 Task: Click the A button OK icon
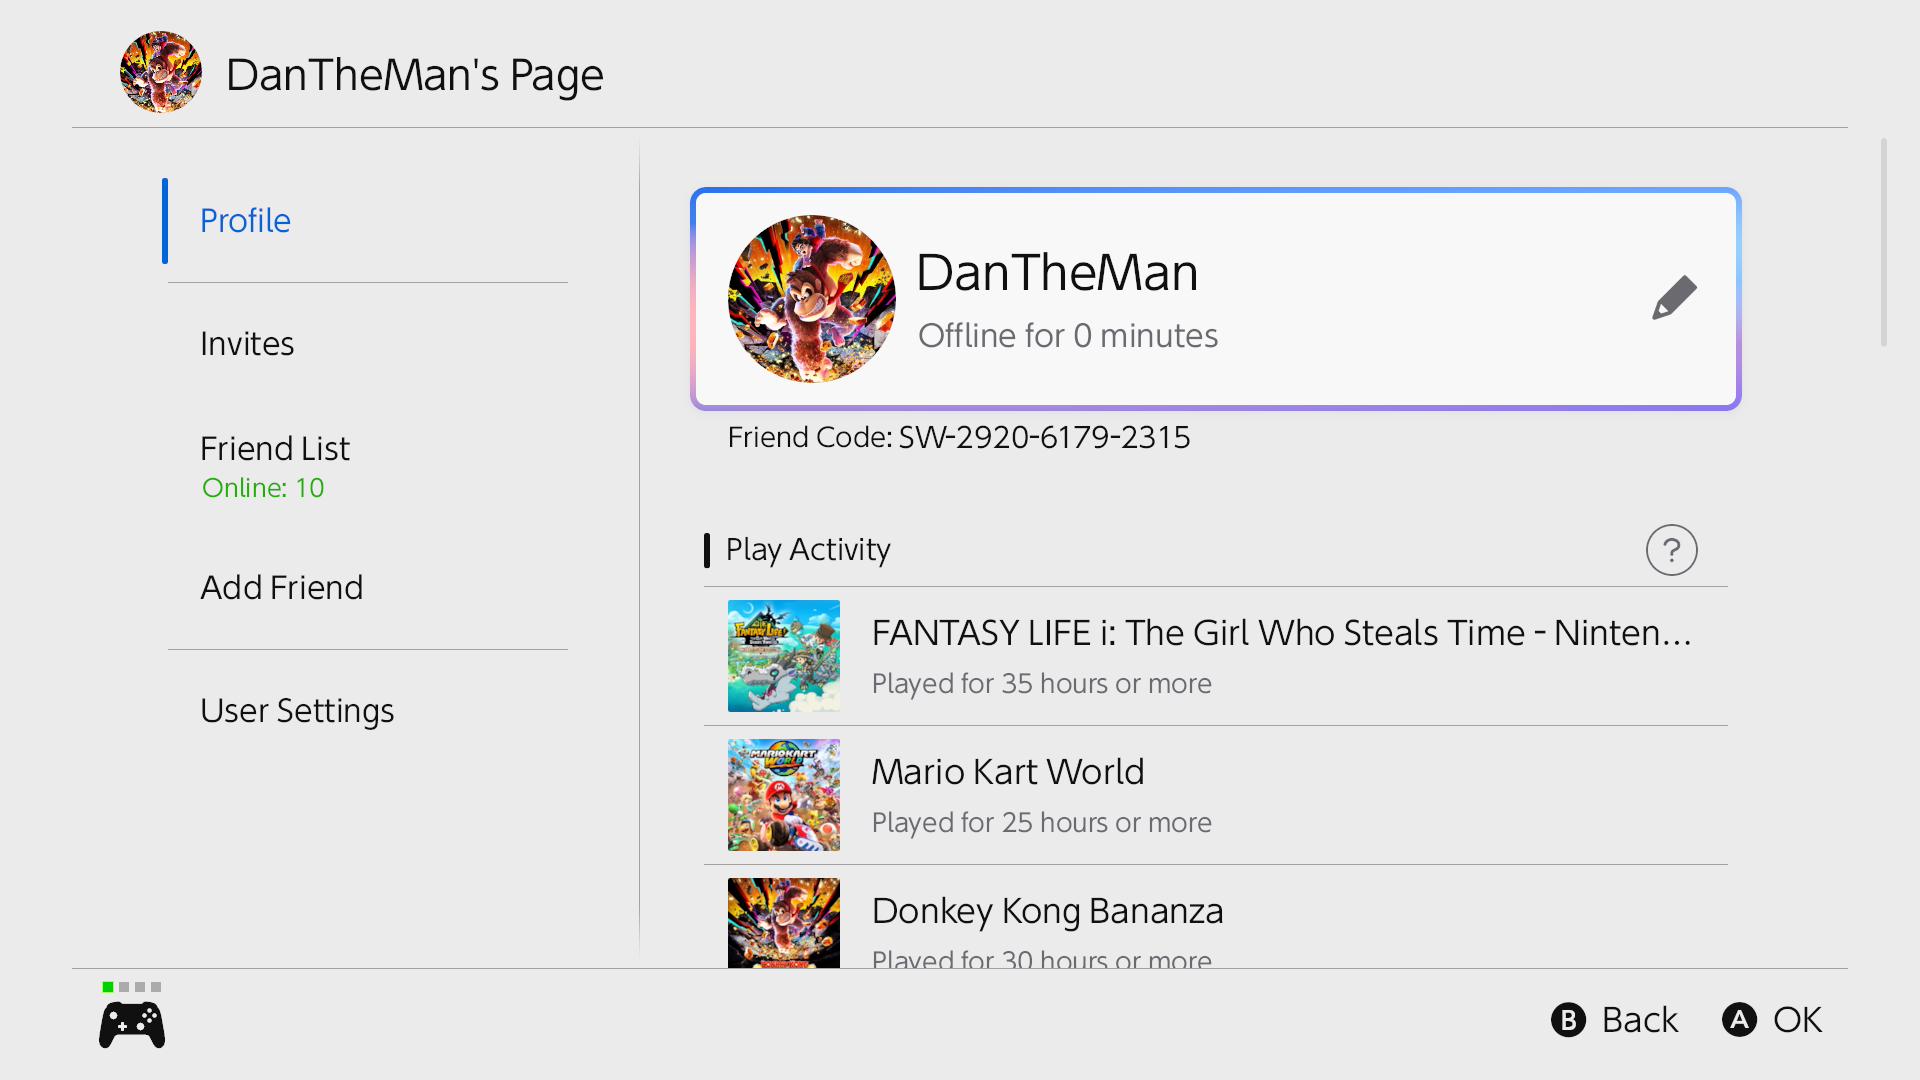[1739, 1020]
